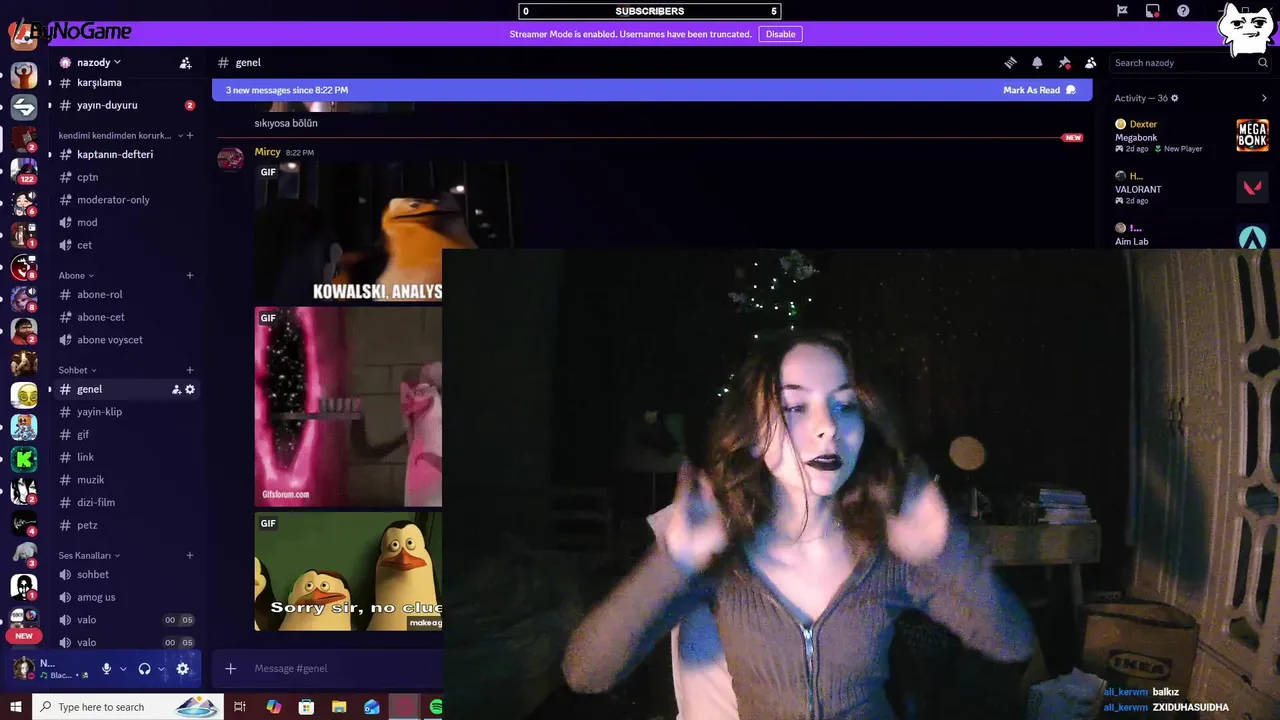Viewport: 1280px width, 720px height.
Task: Join the sohbet voice channel
Action: point(125,574)
